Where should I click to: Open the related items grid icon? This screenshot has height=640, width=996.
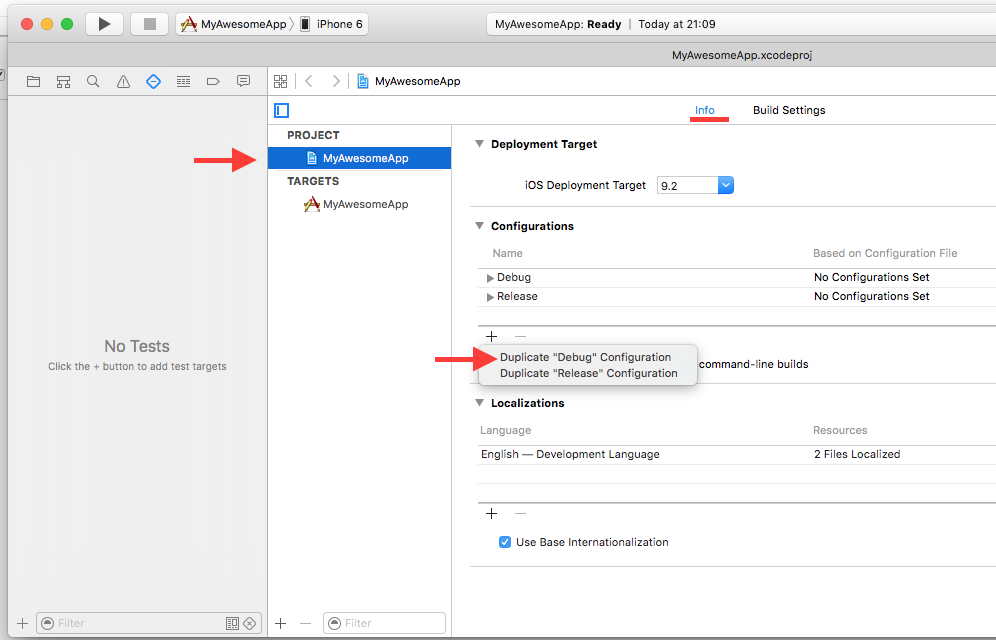(281, 81)
